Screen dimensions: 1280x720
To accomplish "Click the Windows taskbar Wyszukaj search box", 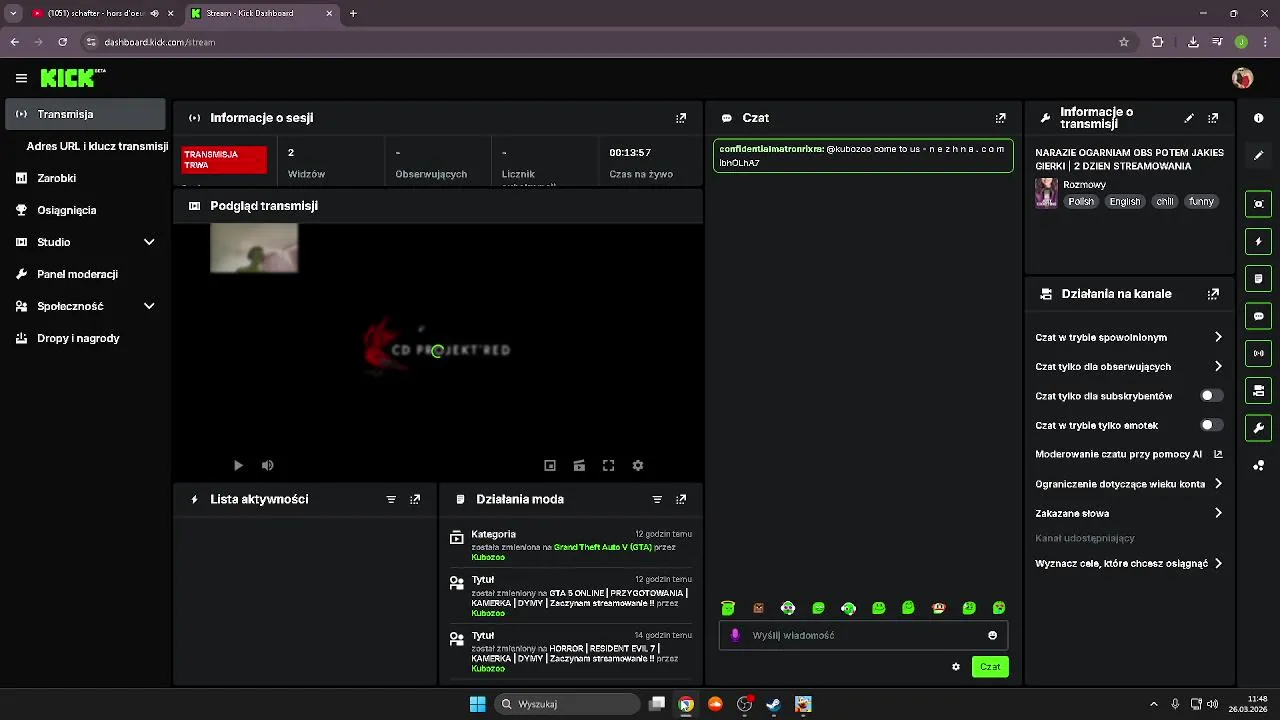I will click(568, 704).
